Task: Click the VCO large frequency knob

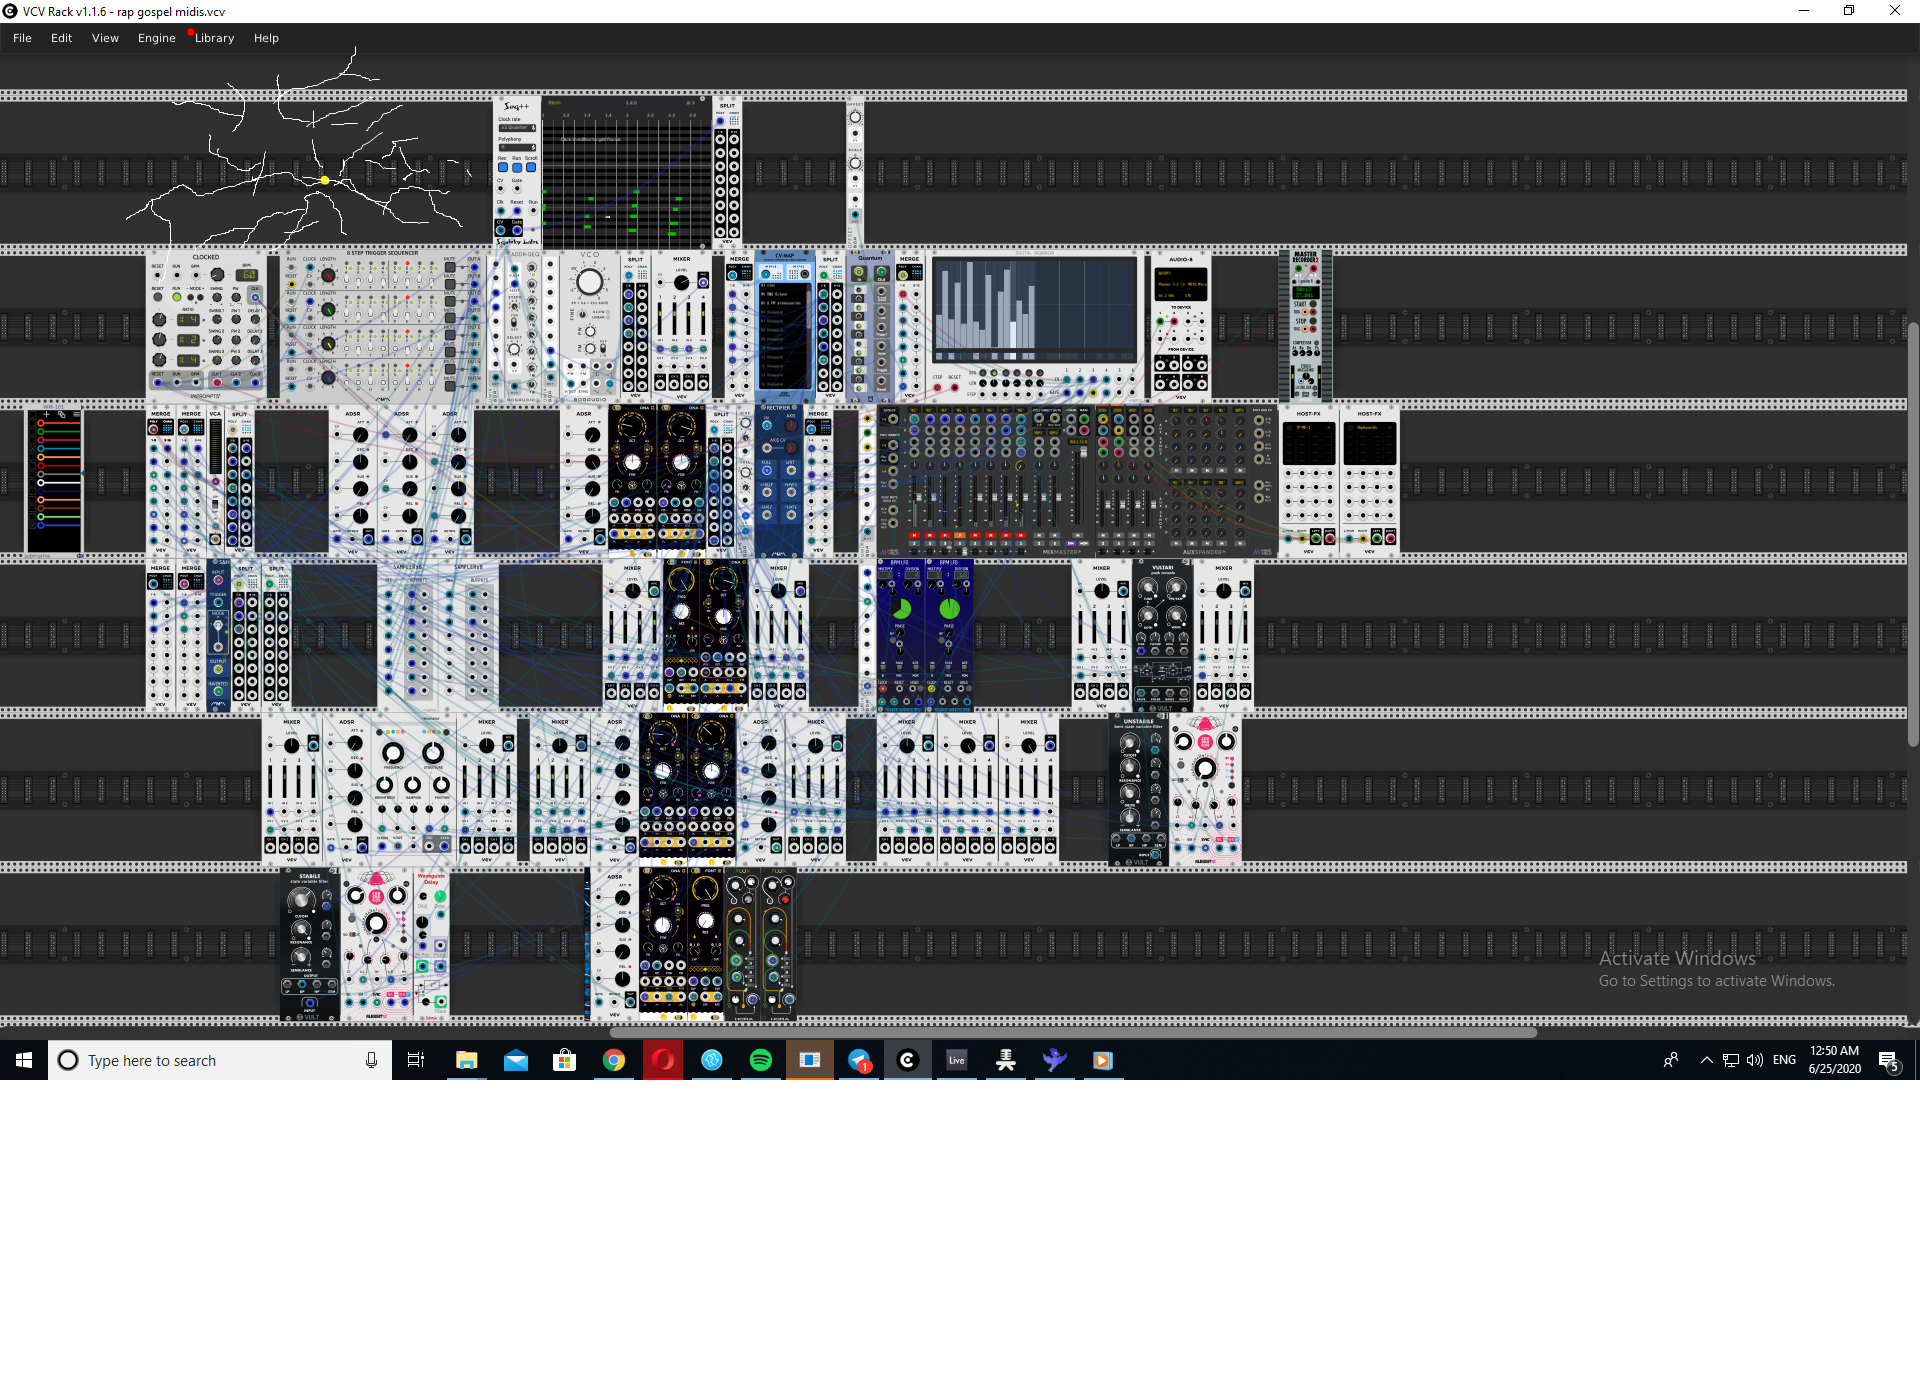Action: click(x=590, y=281)
